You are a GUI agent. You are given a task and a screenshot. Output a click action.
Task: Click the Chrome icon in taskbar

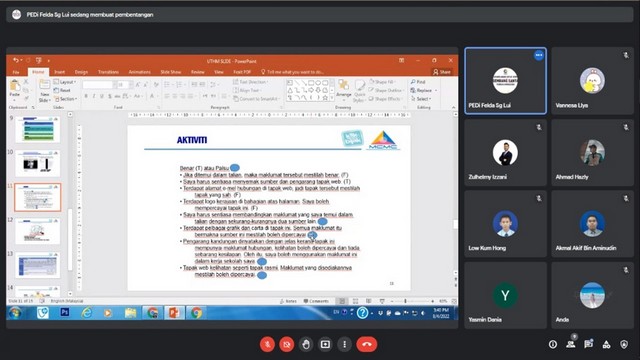point(196,313)
